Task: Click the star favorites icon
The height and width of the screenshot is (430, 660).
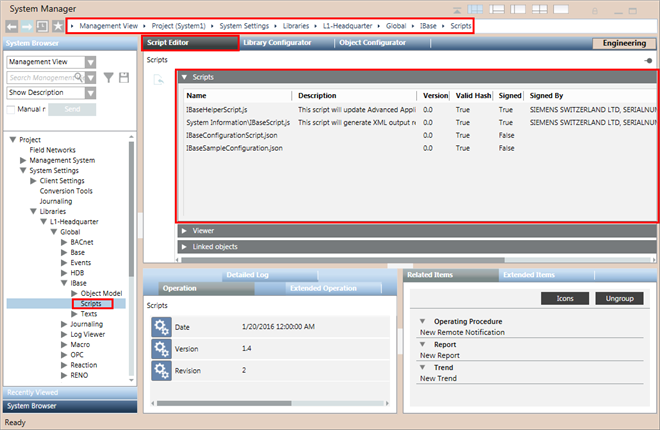Action: tap(59, 24)
